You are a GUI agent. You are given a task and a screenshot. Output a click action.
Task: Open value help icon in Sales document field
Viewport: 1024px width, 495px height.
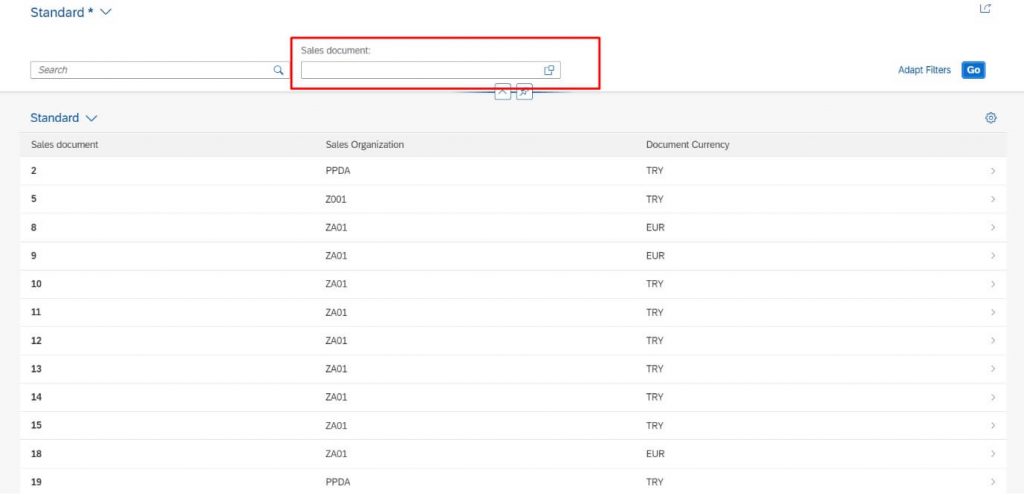549,70
